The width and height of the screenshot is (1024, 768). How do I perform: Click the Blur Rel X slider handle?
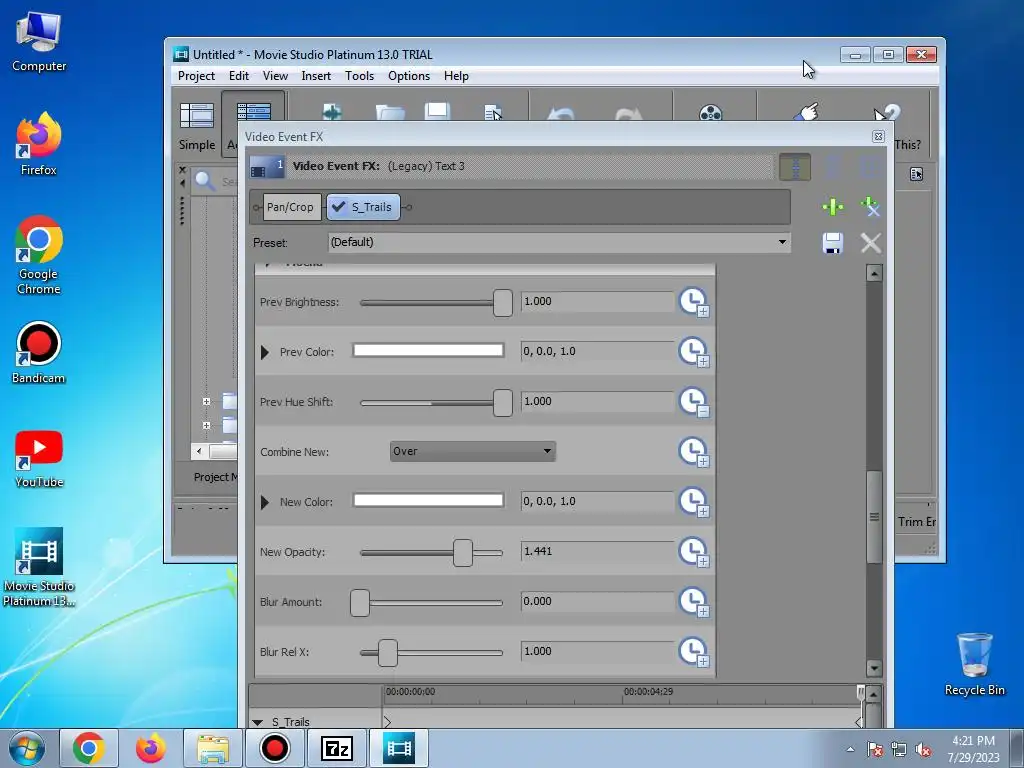click(388, 653)
